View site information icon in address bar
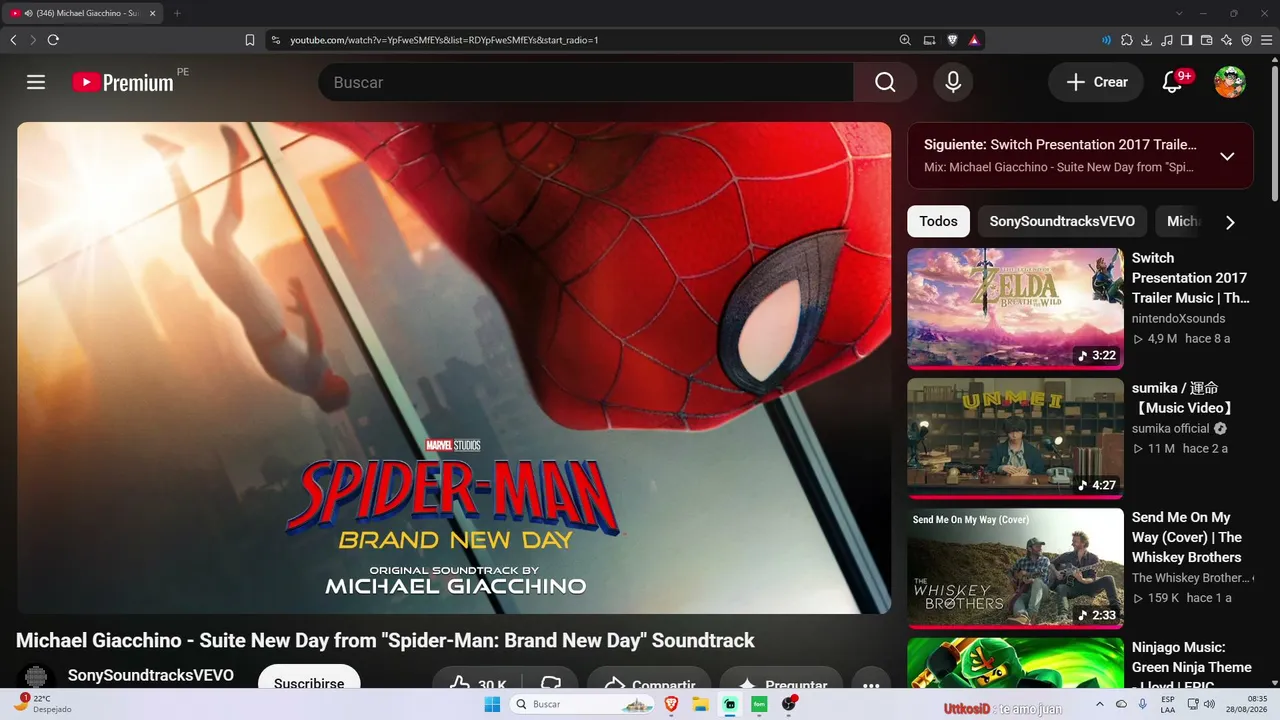 click(276, 40)
